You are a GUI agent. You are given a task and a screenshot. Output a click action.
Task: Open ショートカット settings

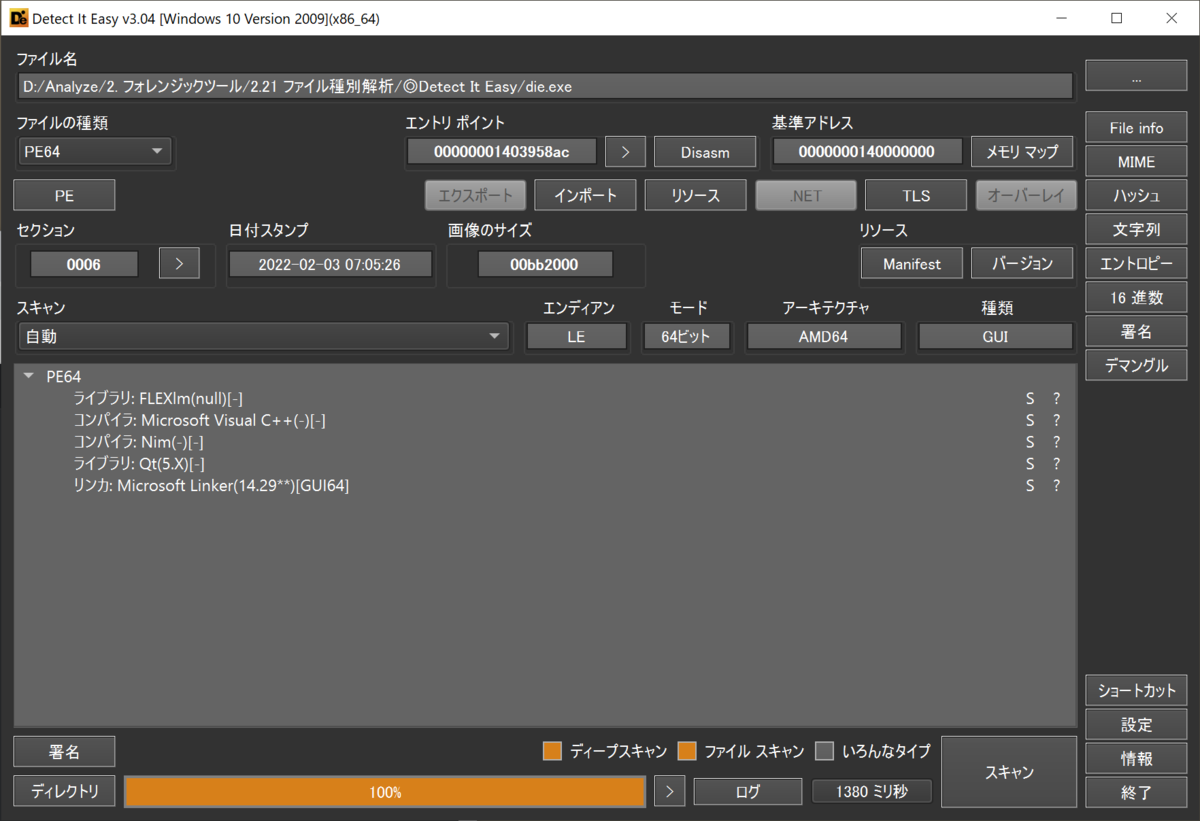coord(1136,690)
